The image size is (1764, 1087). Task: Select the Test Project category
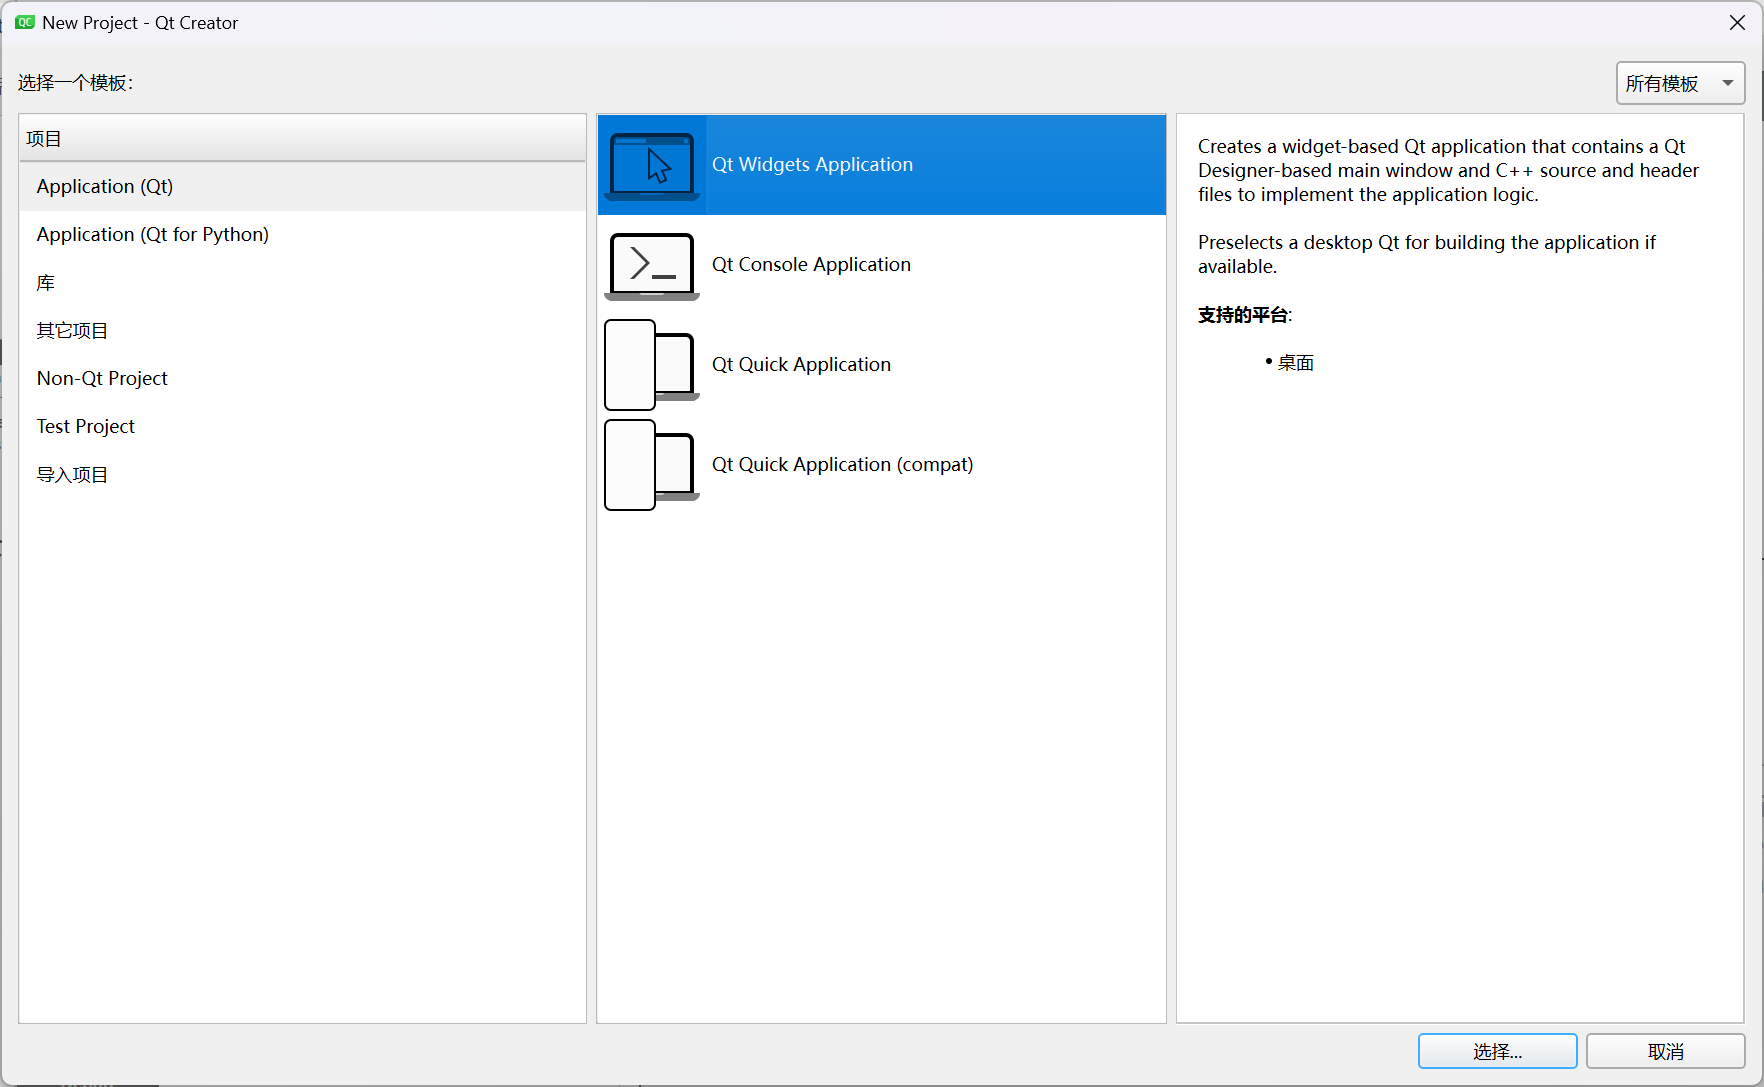(x=302, y=427)
